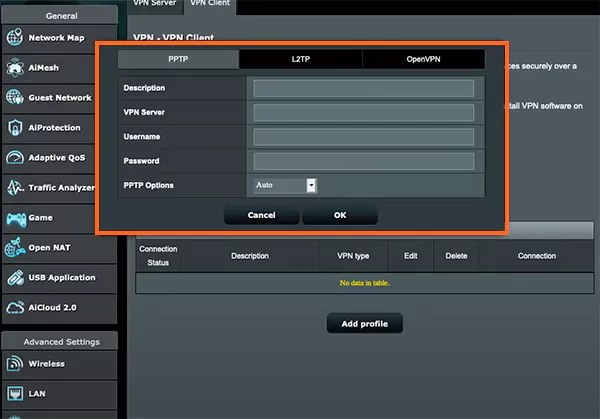Image resolution: width=600 pixels, height=419 pixels.
Task: Click the Edit column header
Action: pyautogui.click(x=411, y=256)
